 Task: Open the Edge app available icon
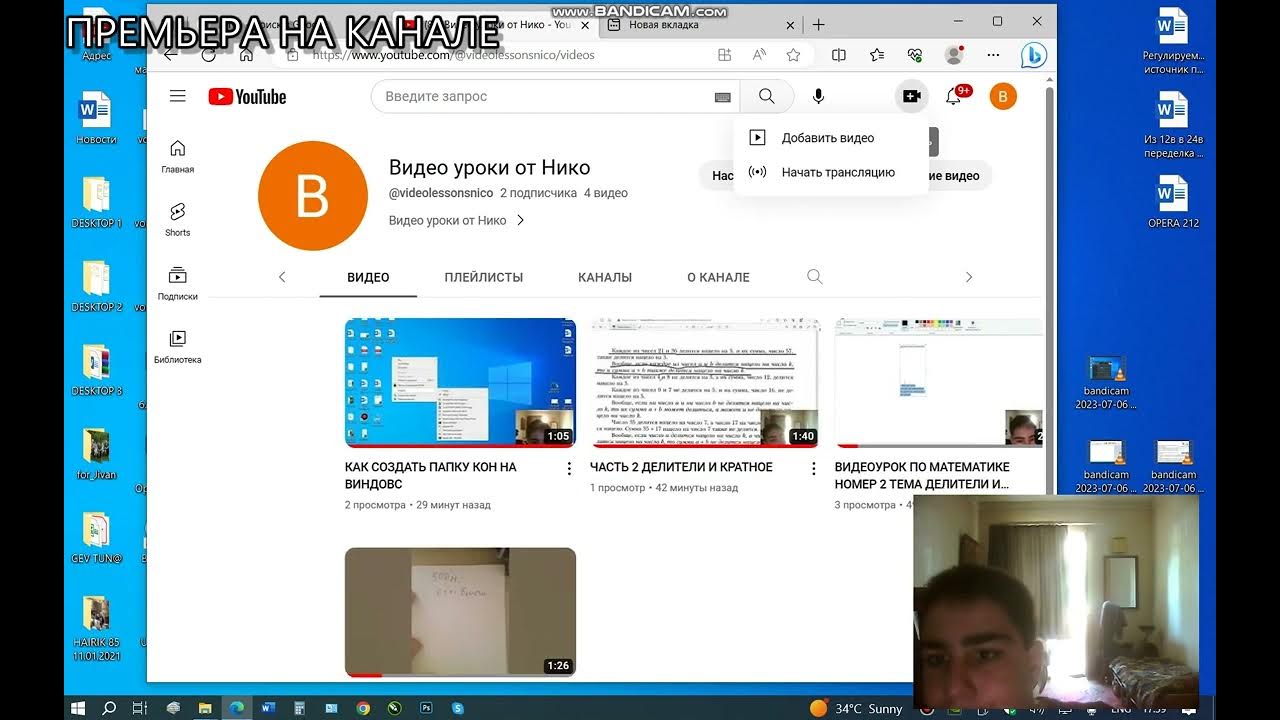(725, 55)
